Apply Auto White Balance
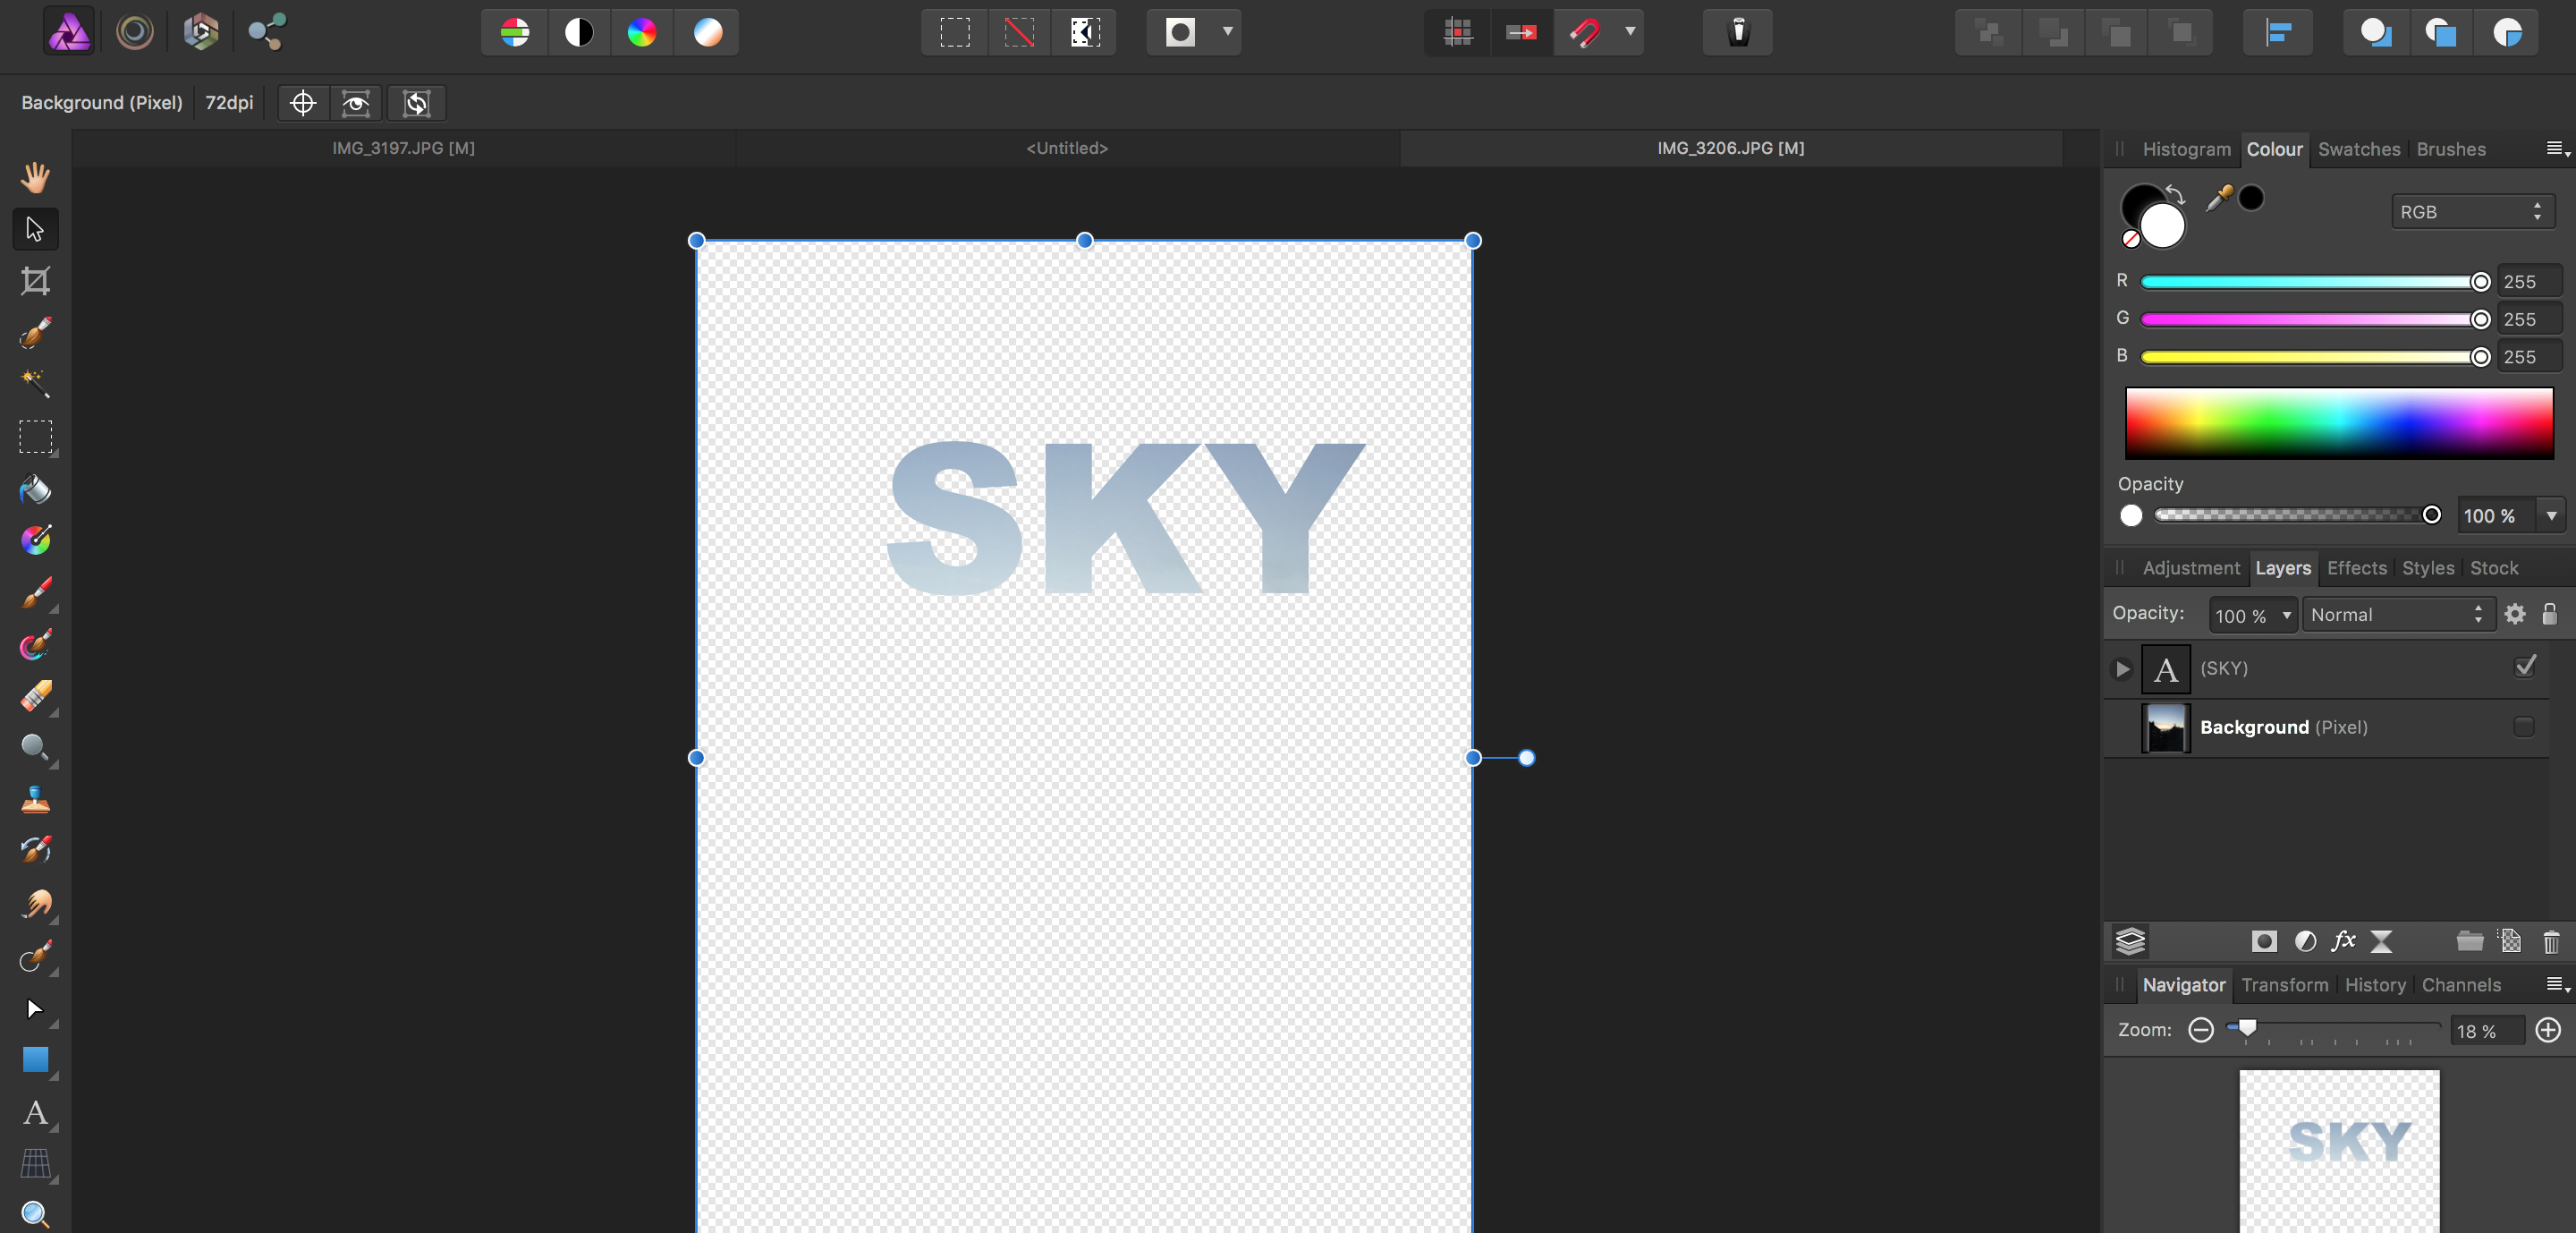Viewport: 2576px width, 1233px height. coord(707,32)
